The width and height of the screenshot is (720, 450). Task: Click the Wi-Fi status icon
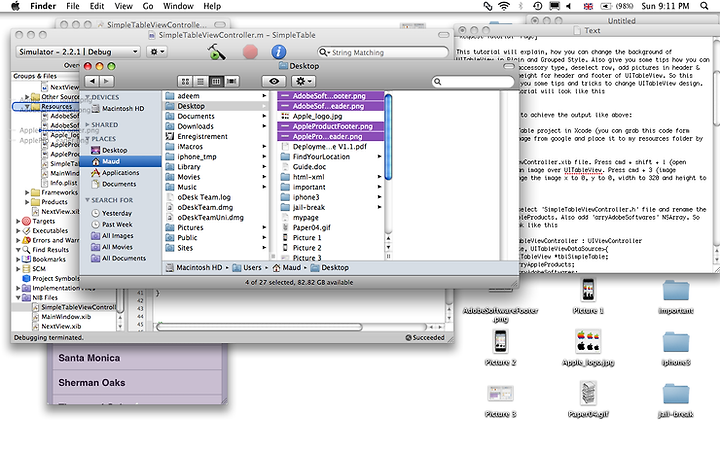coord(504,6)
